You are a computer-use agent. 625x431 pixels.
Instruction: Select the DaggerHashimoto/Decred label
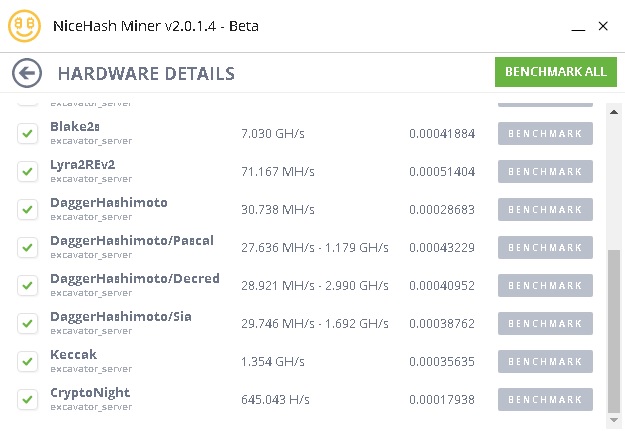click(x=135, y=278)
